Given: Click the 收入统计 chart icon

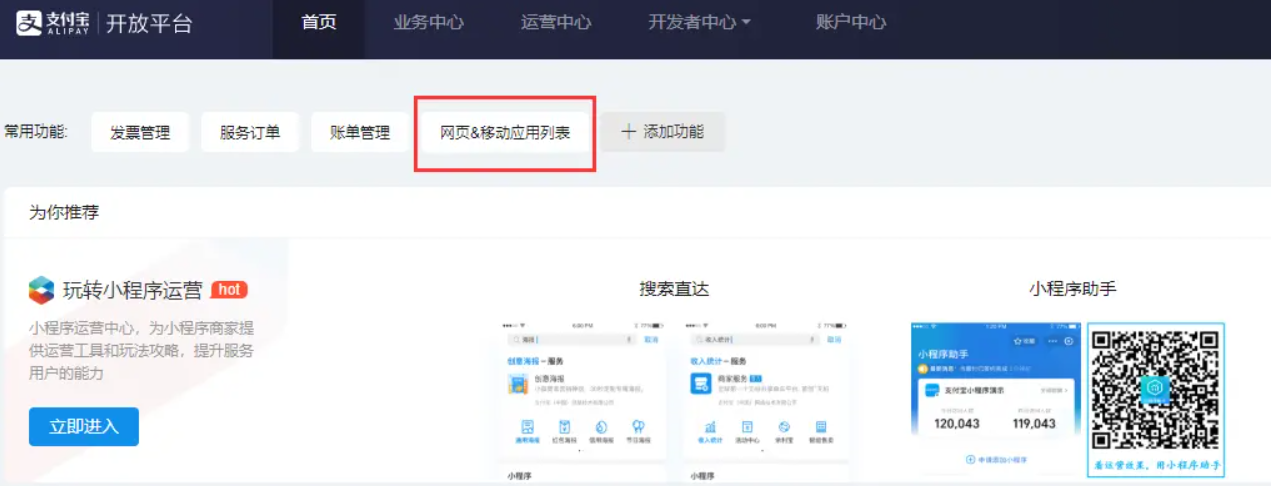Looking at the screenshot, I should pyautogui.click(x=711, y=427).
